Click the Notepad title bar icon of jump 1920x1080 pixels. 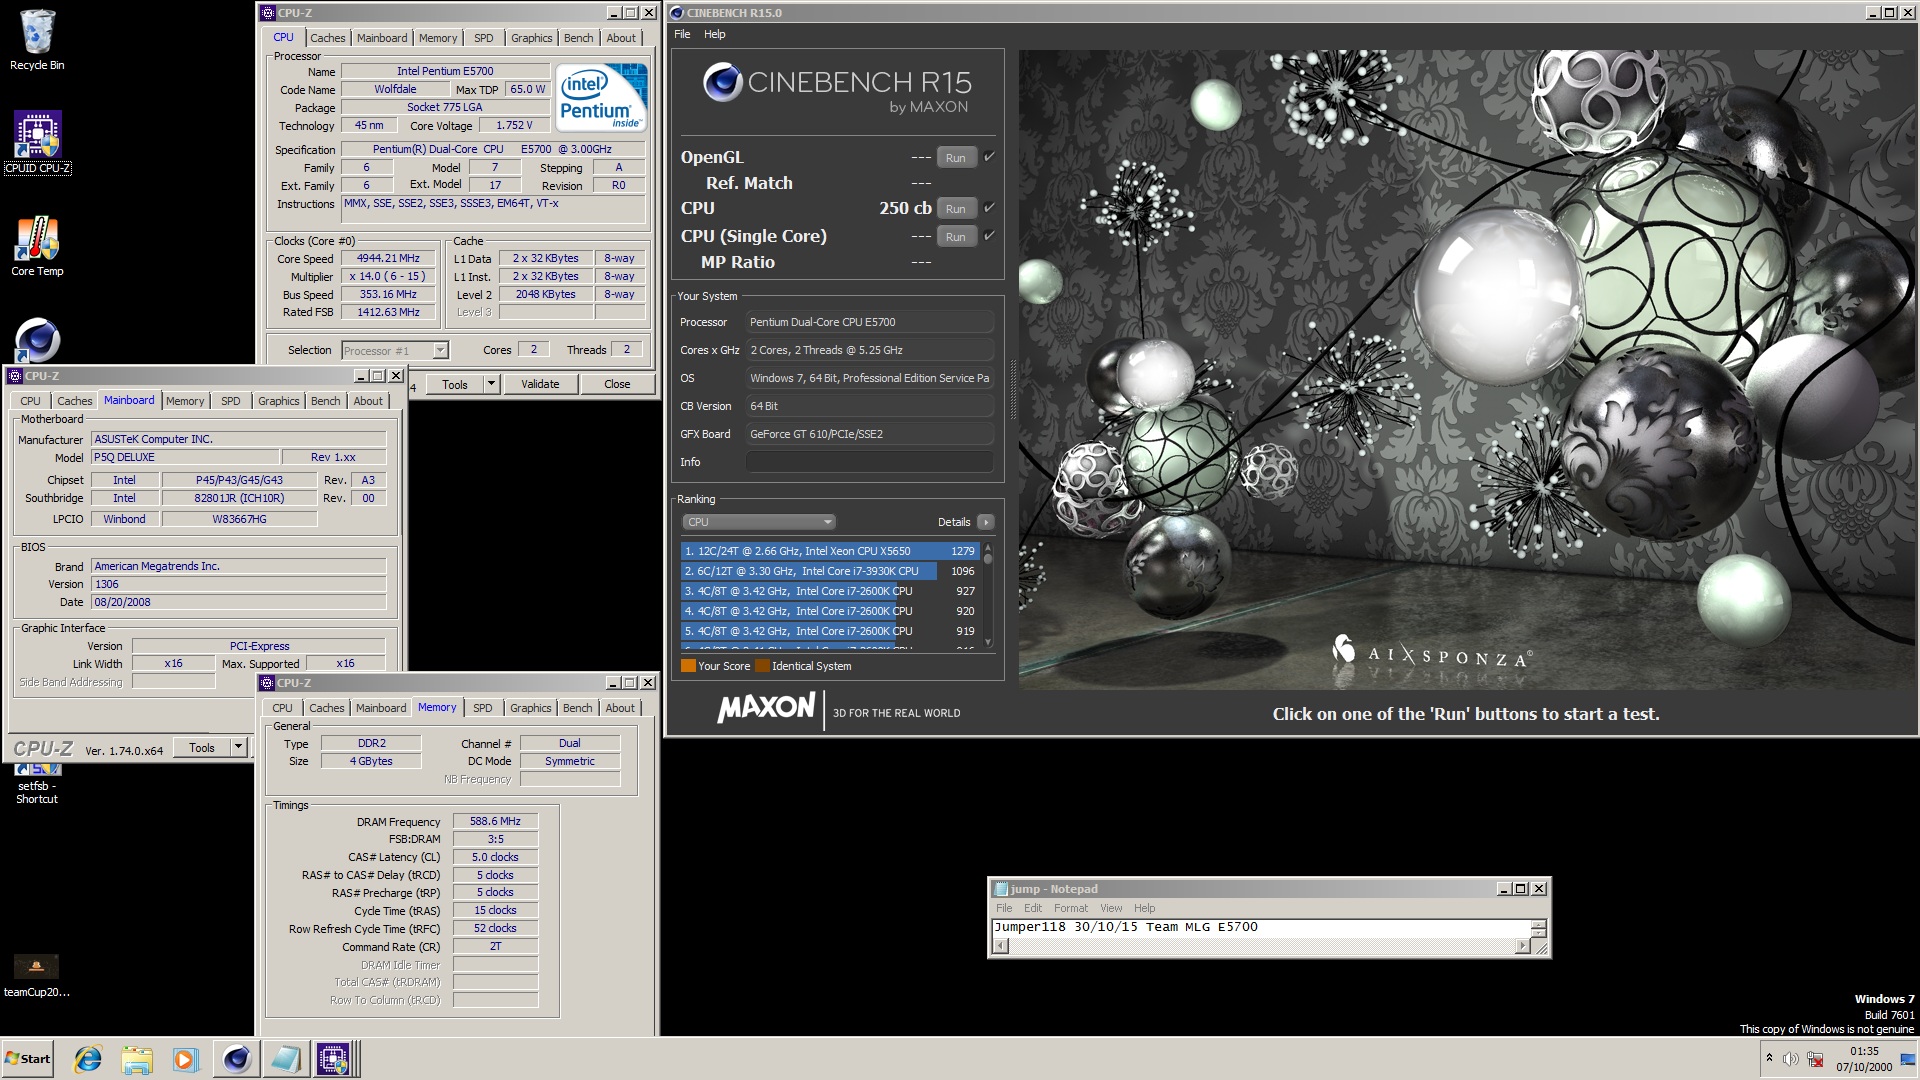click(x=1000, y=889)
